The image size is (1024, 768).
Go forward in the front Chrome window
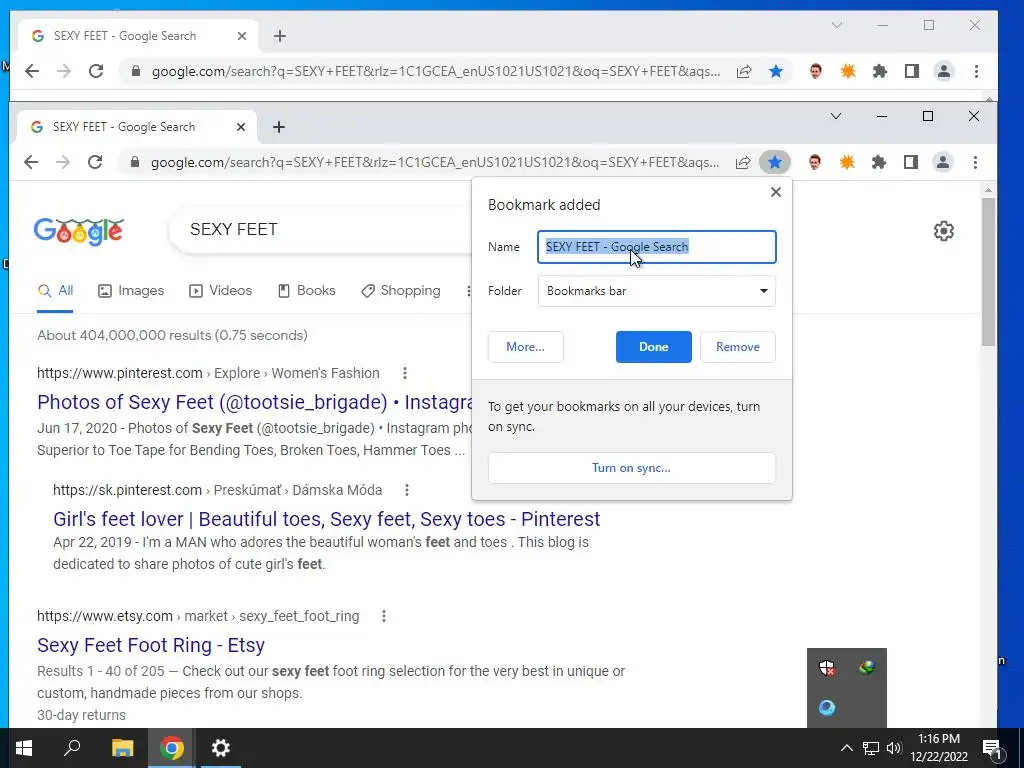(x=63, y=162)
